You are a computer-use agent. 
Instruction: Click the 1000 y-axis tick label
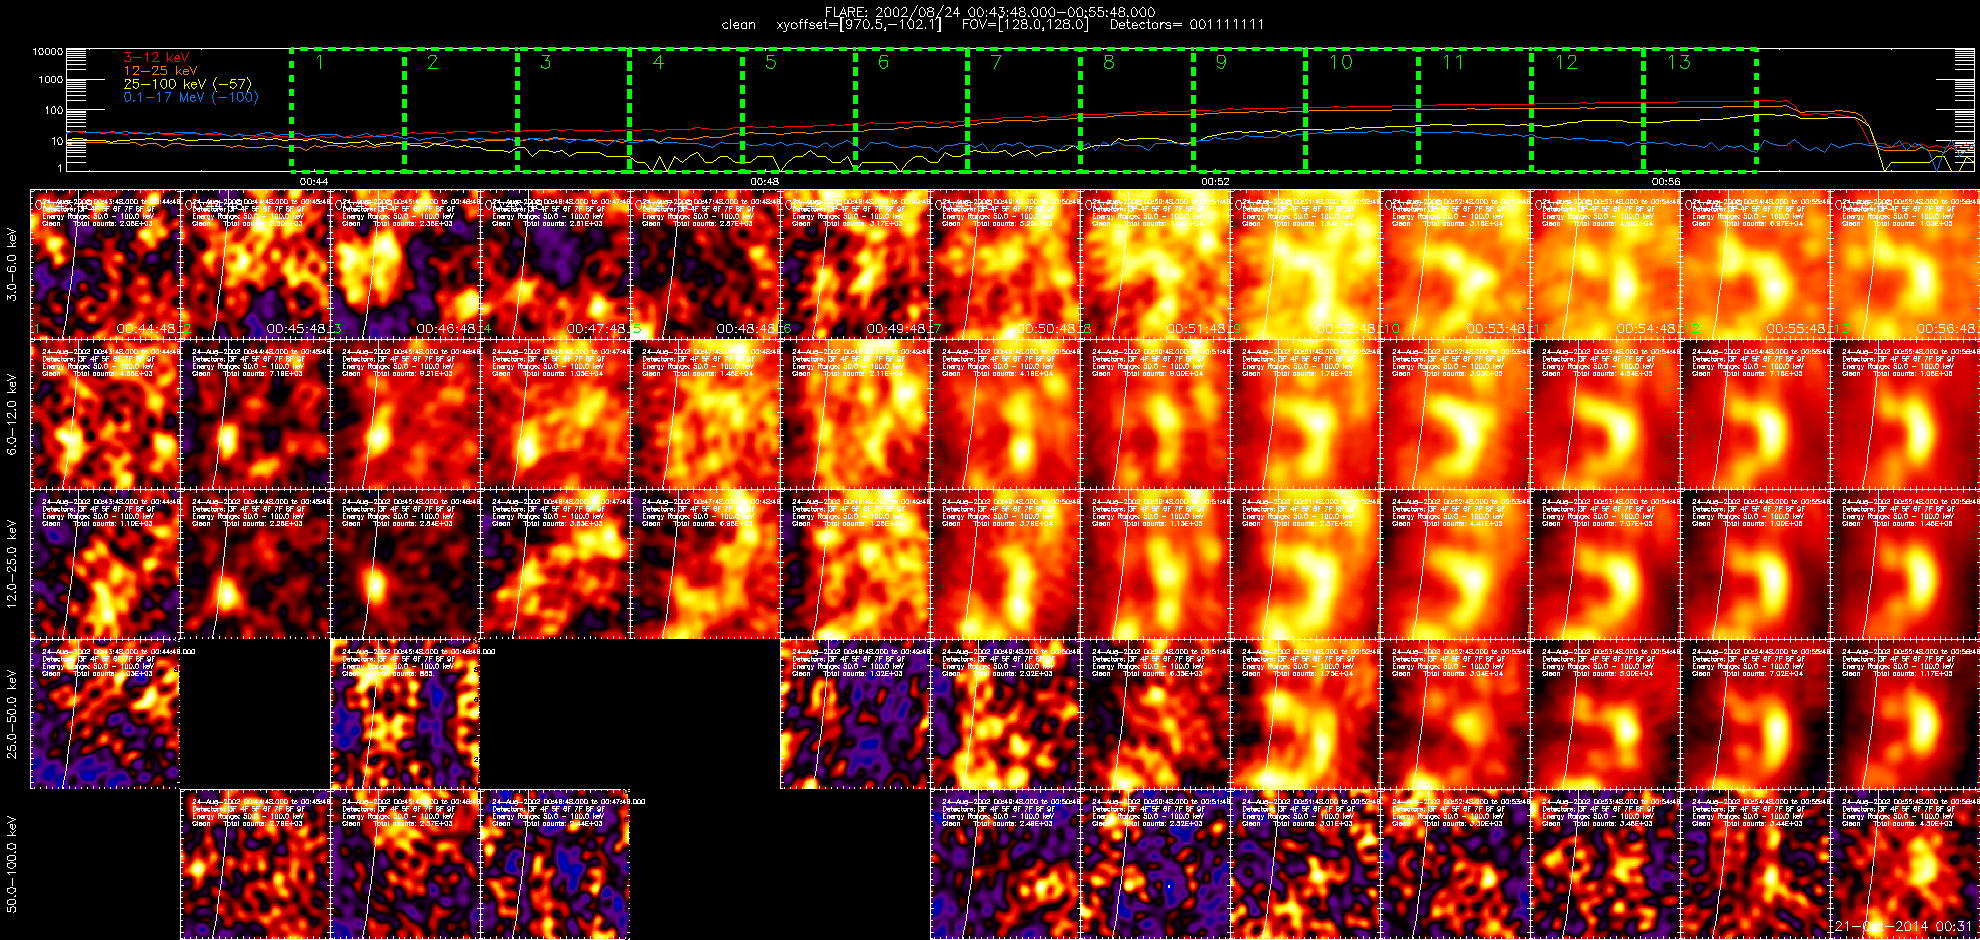[x=51, y=80]
